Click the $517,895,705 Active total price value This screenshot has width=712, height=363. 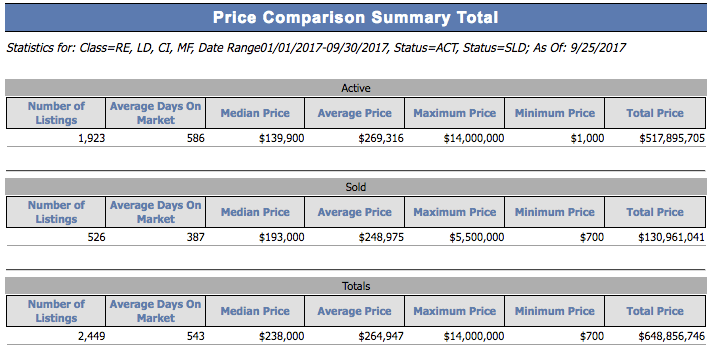(x=672, y=138)
